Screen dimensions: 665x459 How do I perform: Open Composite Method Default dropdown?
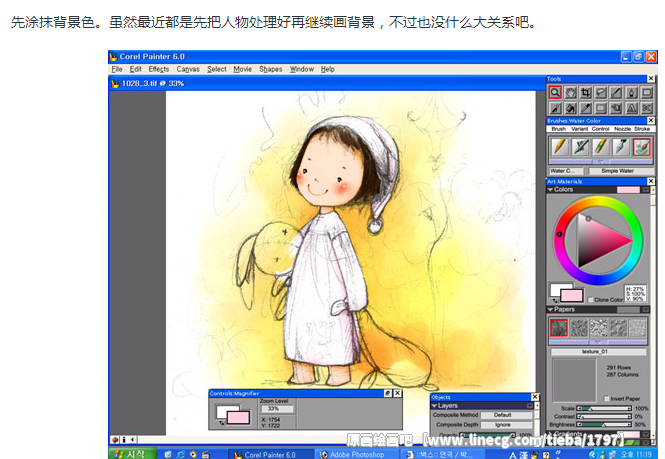point(506,415)
